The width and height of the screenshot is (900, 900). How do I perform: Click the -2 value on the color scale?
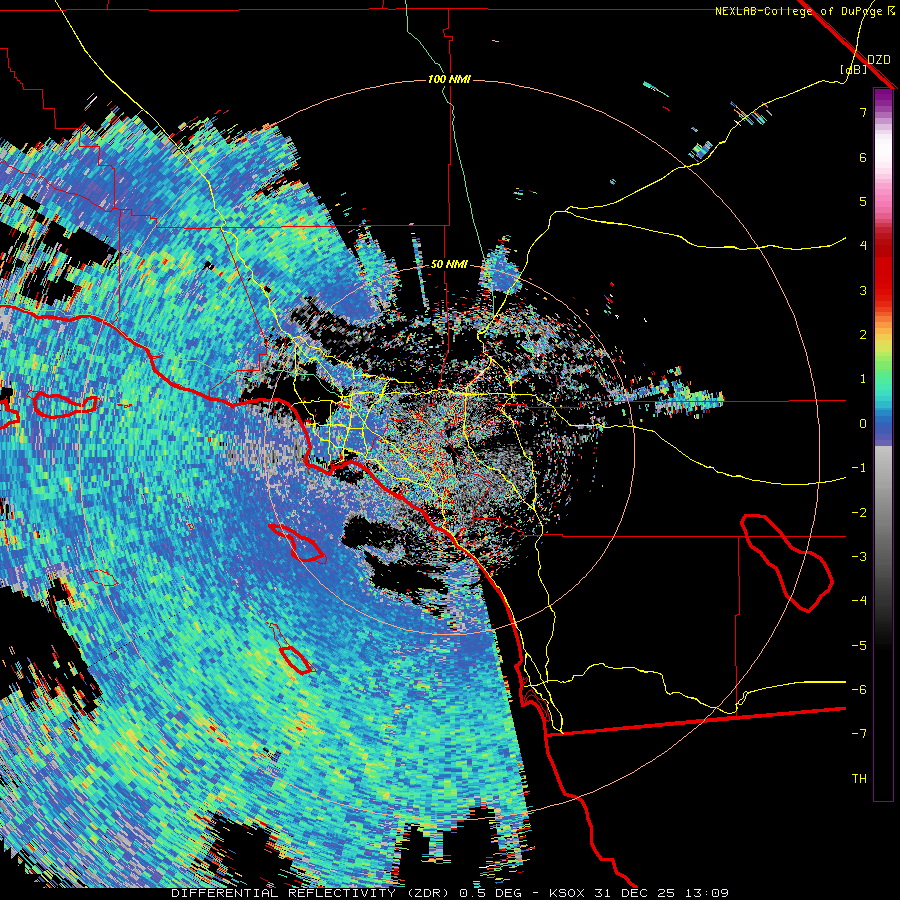tap(859, 512)
